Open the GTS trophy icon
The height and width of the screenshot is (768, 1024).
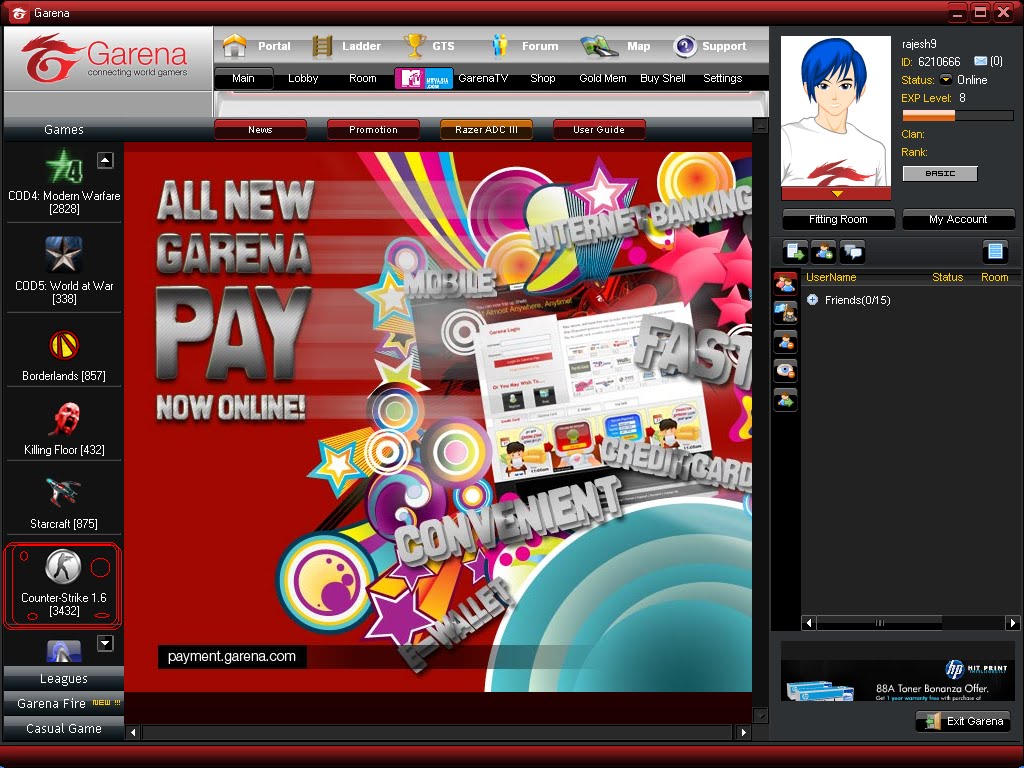[414, 46]
